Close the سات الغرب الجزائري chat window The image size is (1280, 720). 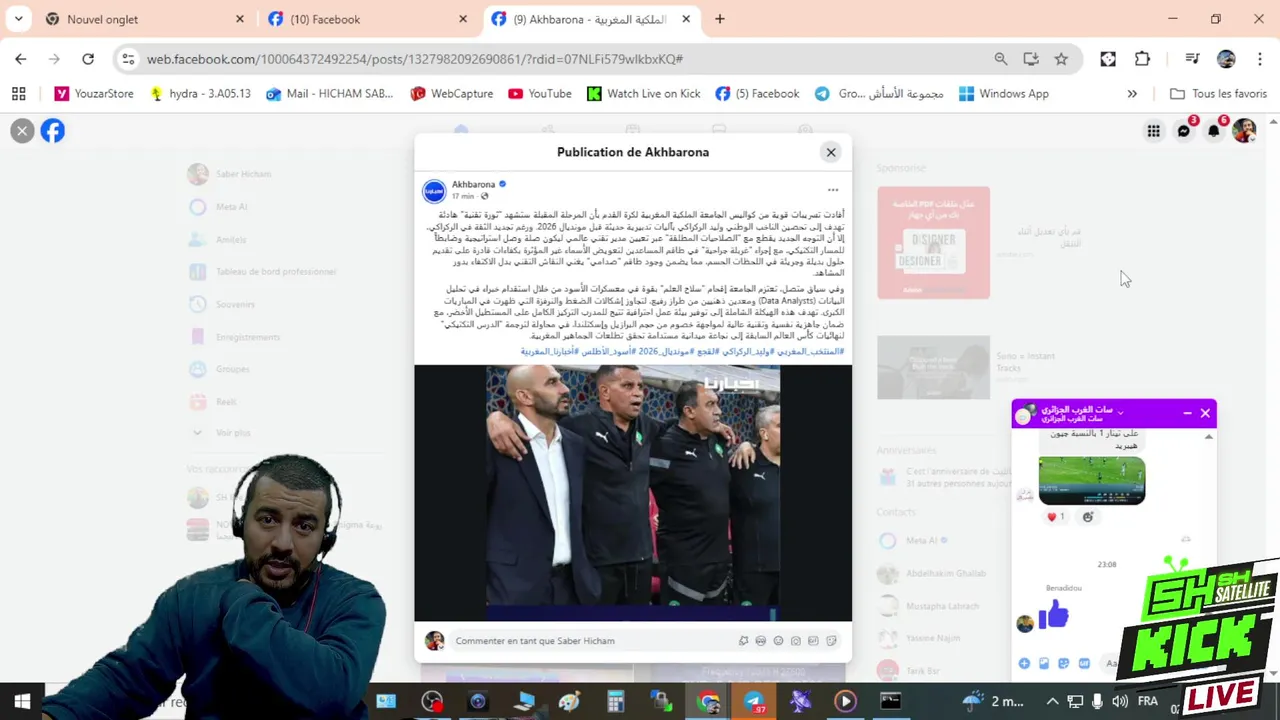(x=1205, y=413)
